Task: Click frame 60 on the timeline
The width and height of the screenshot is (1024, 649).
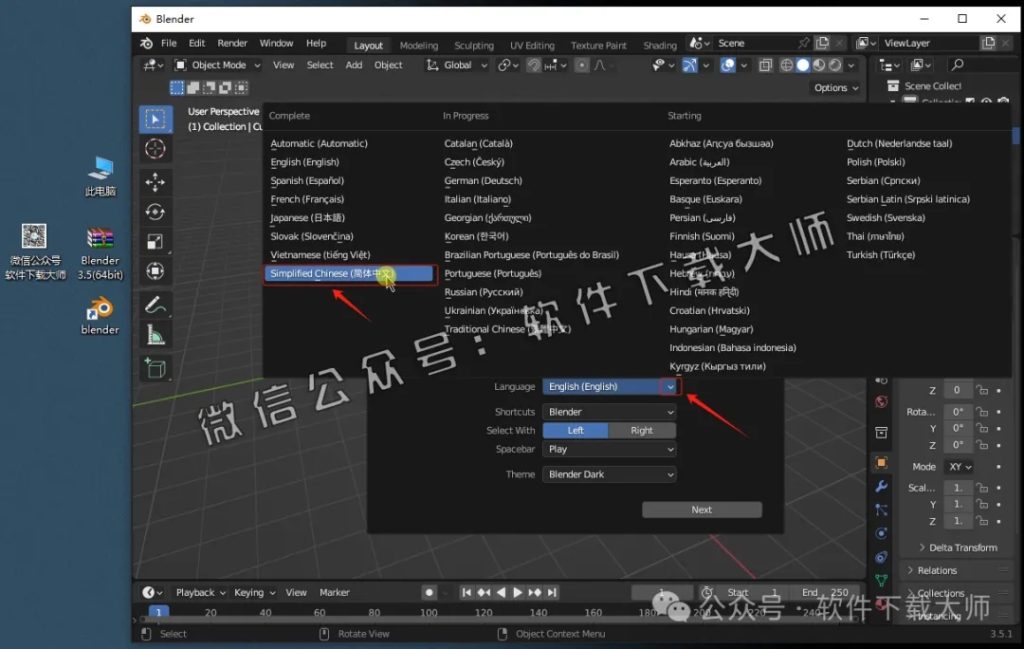Action: pos(322,610)
